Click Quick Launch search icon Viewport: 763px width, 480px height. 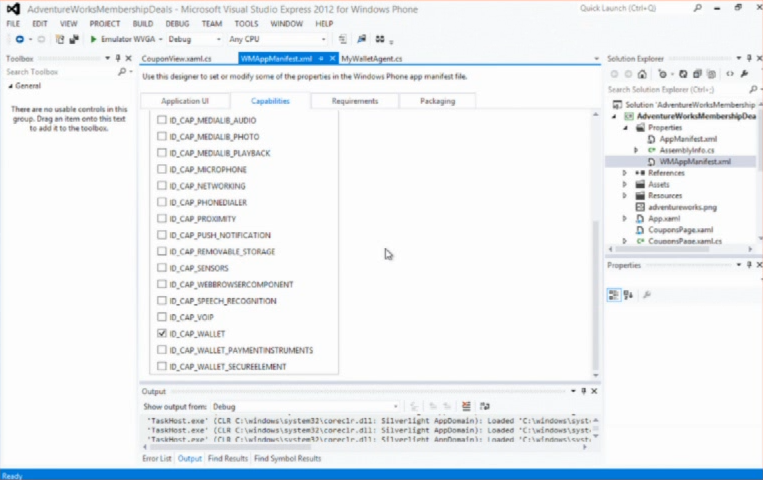pyautogui.click(x=698, y=8)
